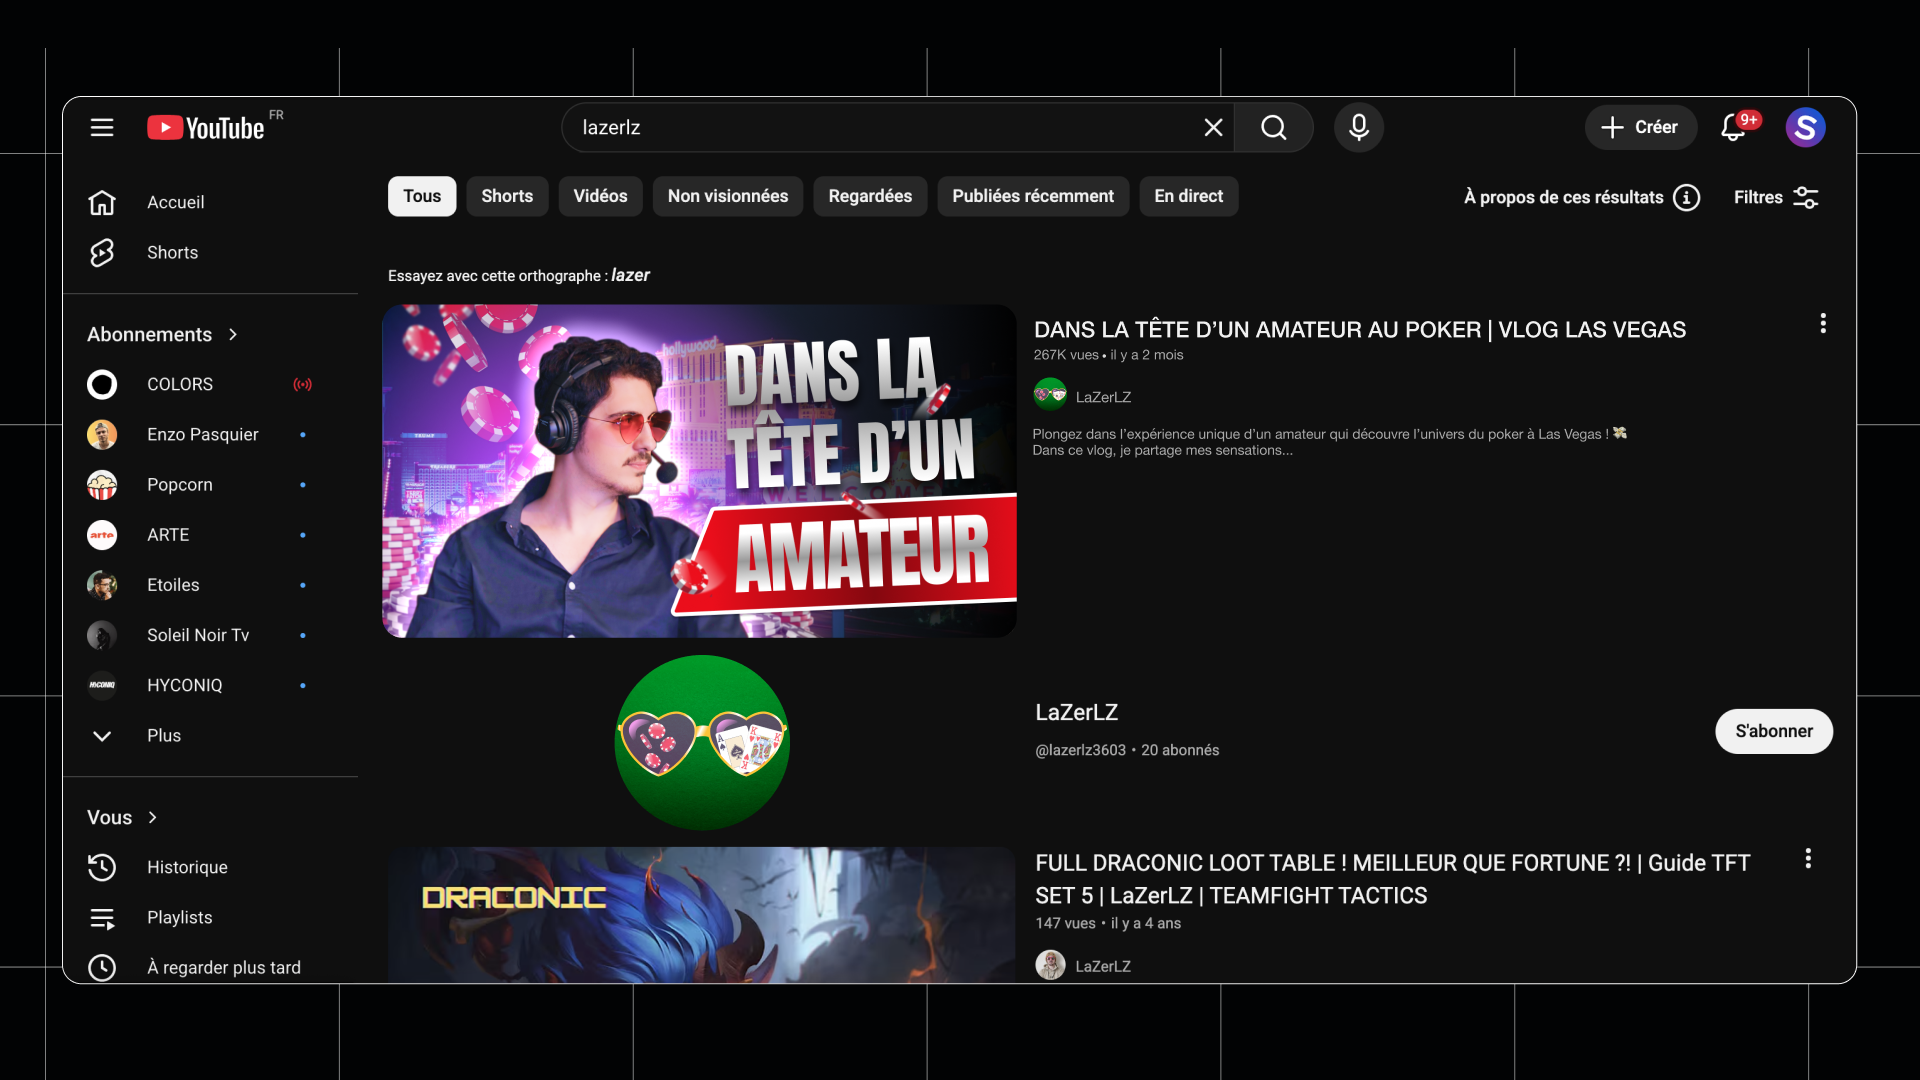
Task: Select the Non visionnées filter chip
Action: pos(727,196)
